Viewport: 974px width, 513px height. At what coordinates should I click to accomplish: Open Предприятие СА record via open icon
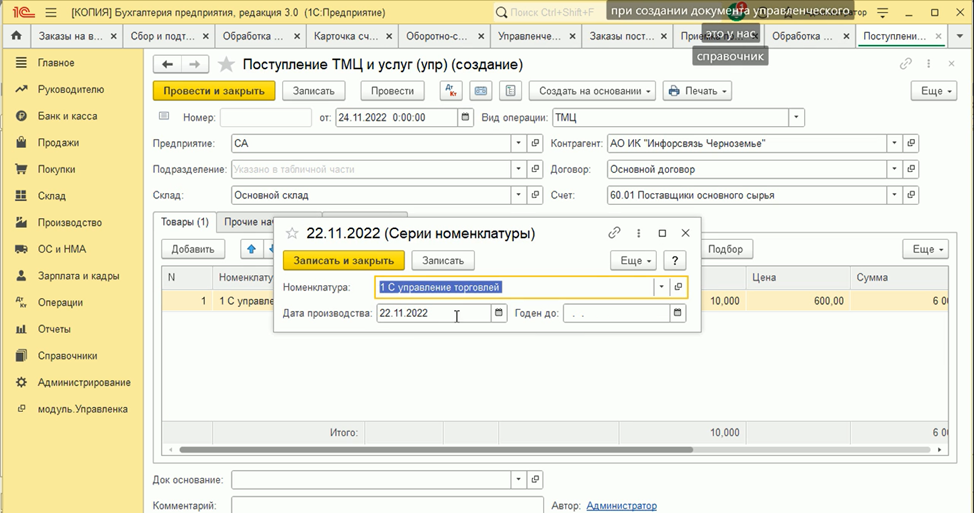535,143
